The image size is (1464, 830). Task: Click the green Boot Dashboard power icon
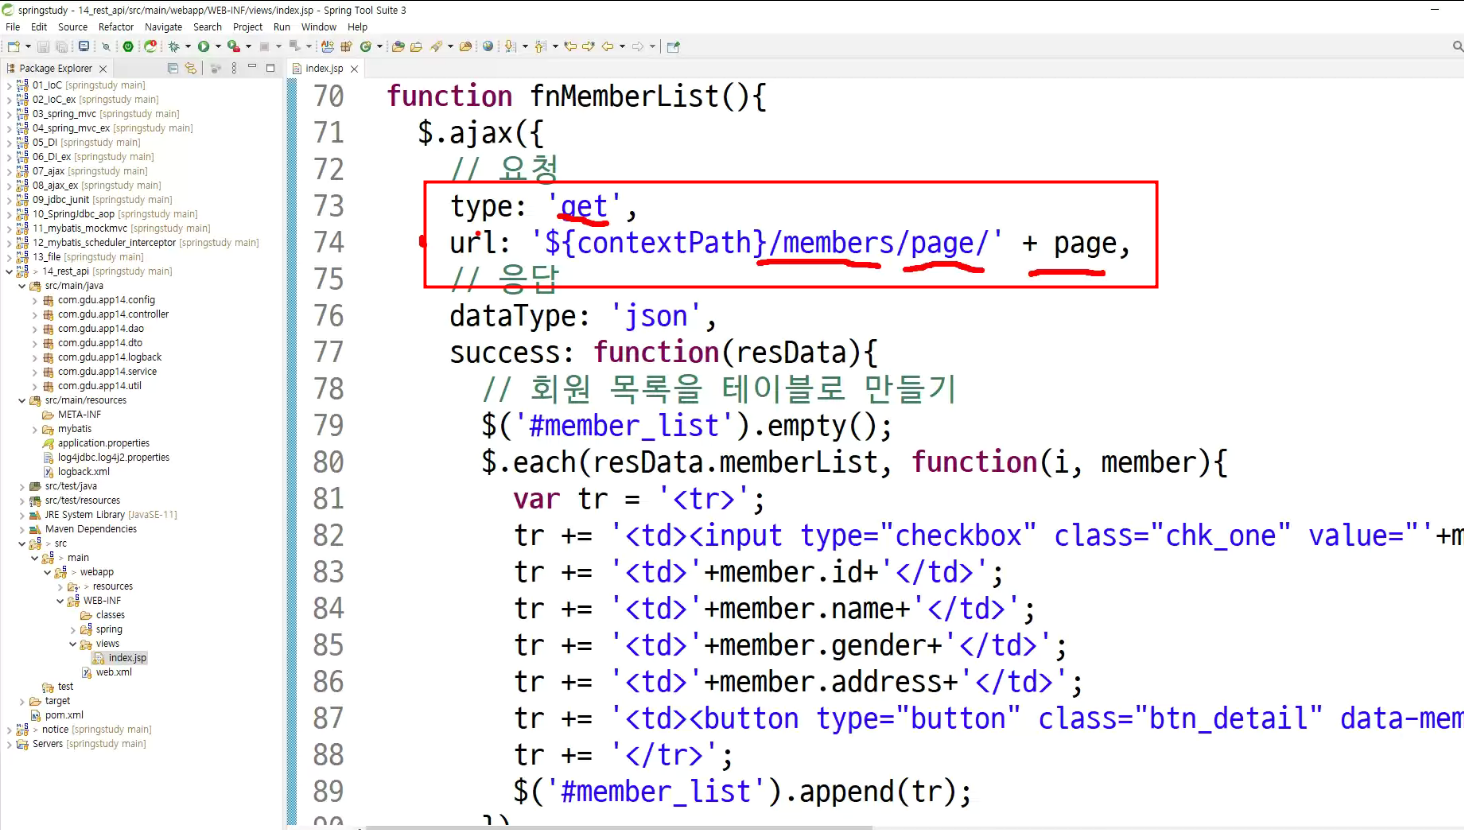(128, 46)
